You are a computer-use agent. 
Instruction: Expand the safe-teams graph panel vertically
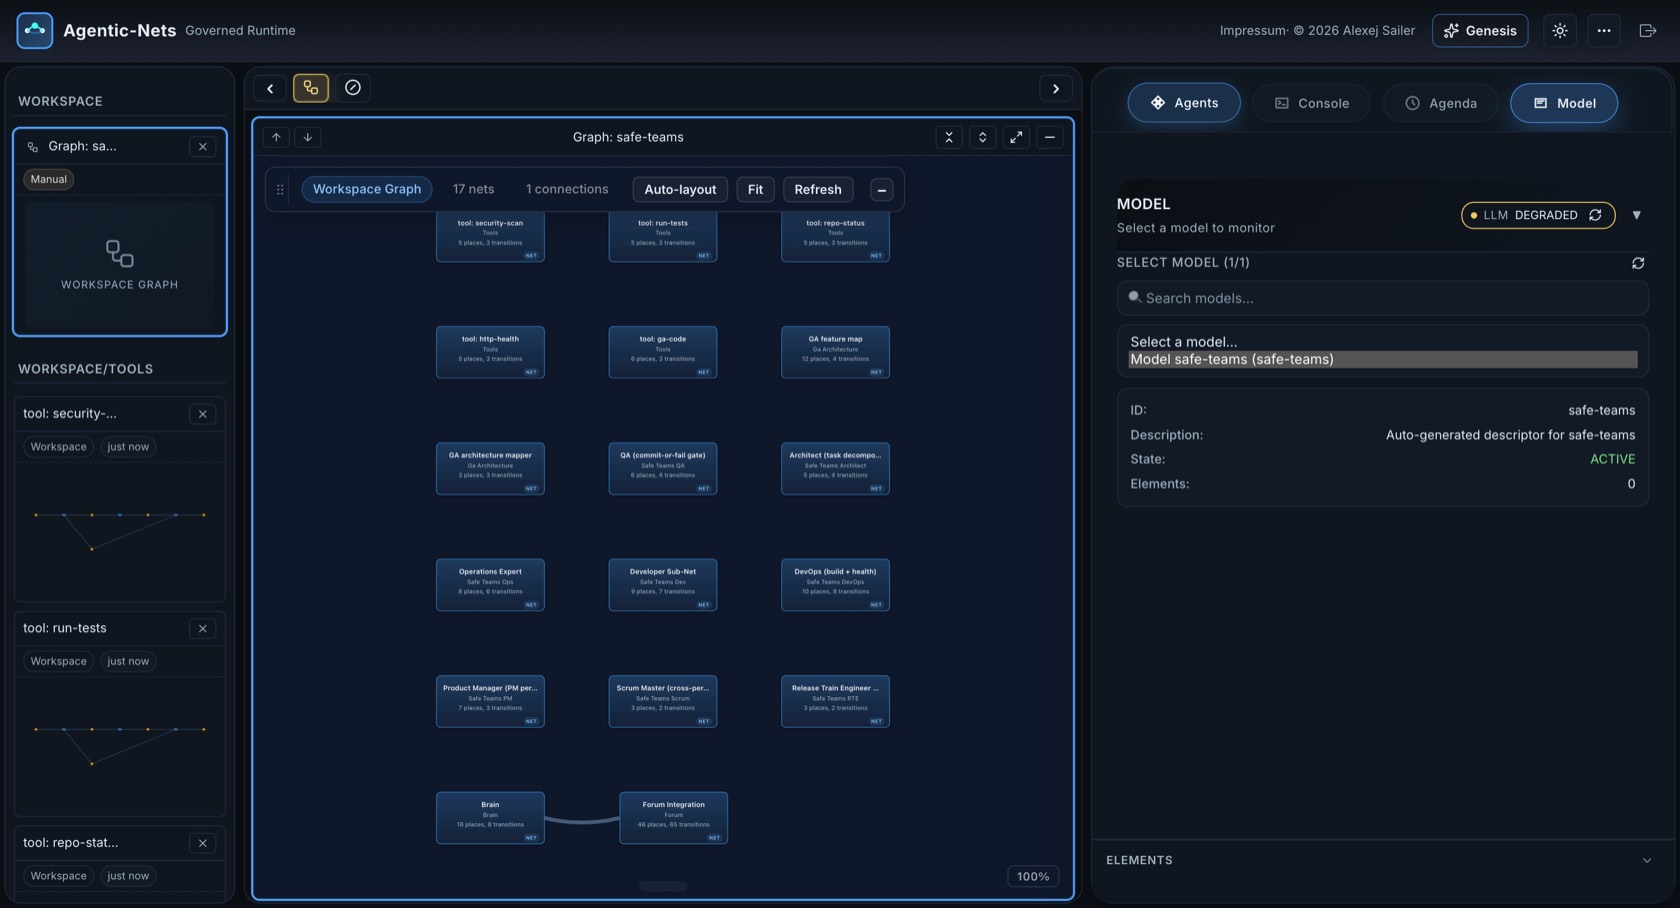point(983,137)
